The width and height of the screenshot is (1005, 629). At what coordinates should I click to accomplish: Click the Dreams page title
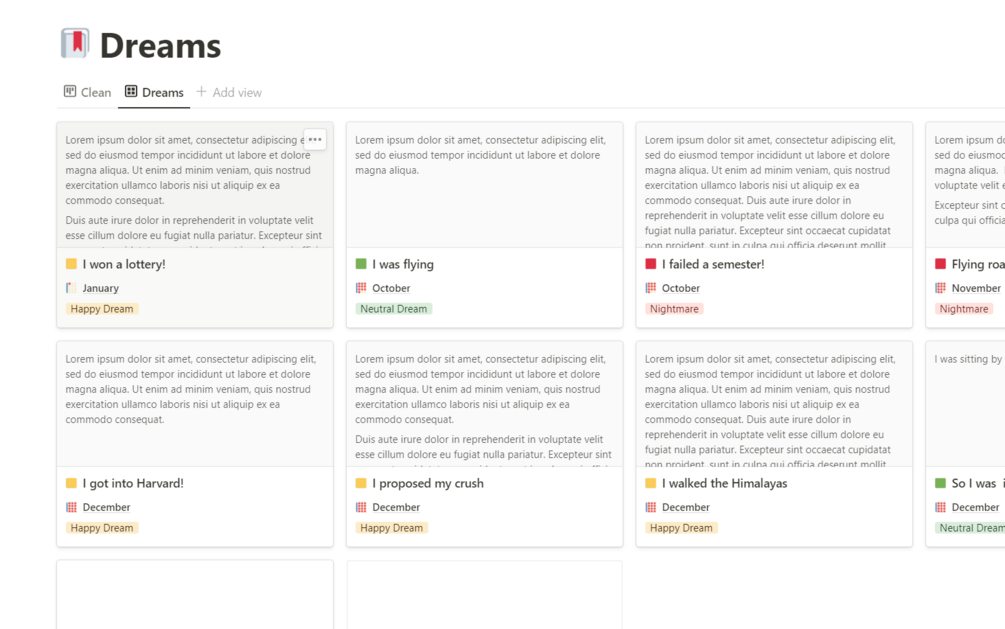coord(160,46)
